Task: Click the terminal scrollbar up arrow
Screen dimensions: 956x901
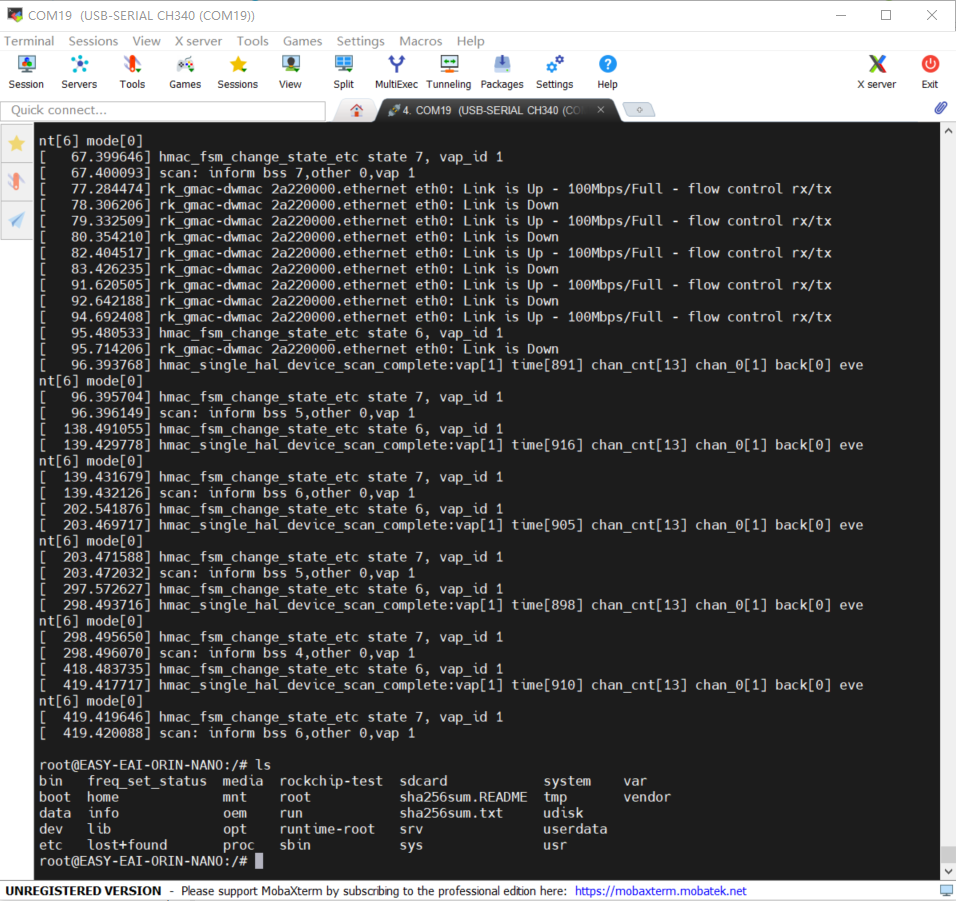Action: coord(948,130)
